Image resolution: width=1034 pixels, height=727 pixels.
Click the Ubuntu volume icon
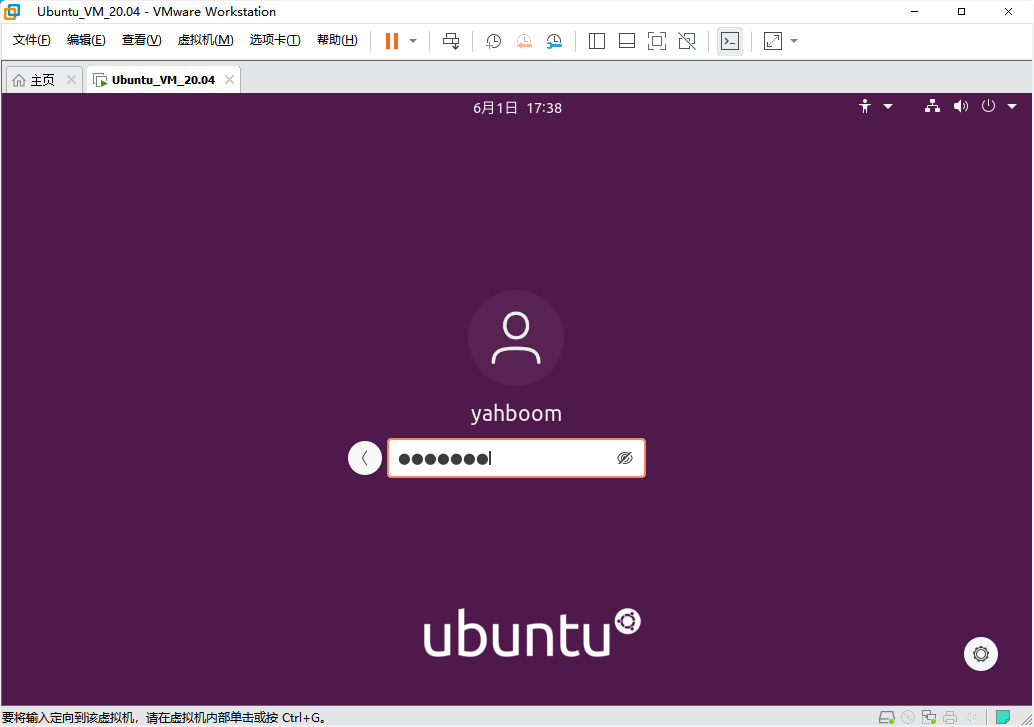[x=961, y=106]
